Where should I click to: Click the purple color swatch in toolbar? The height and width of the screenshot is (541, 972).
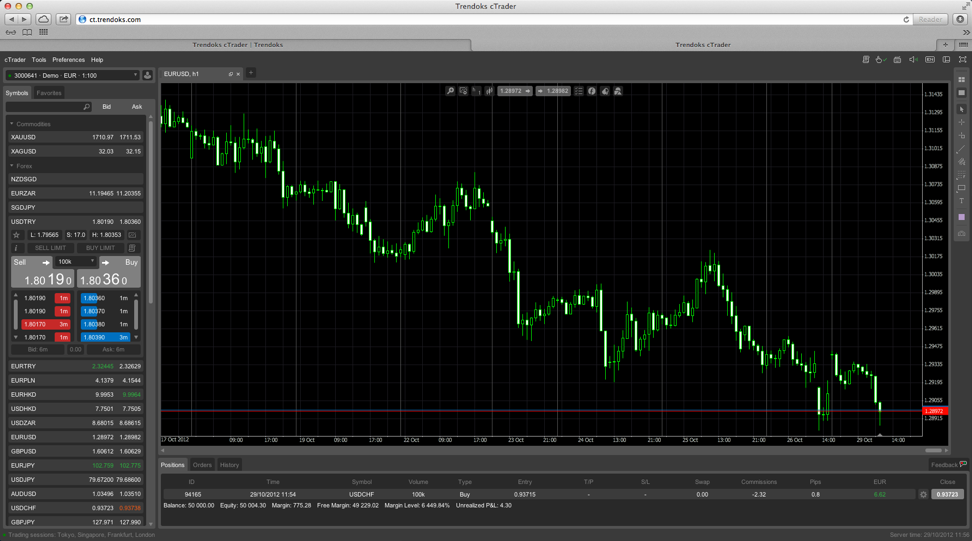click(962, 217)
